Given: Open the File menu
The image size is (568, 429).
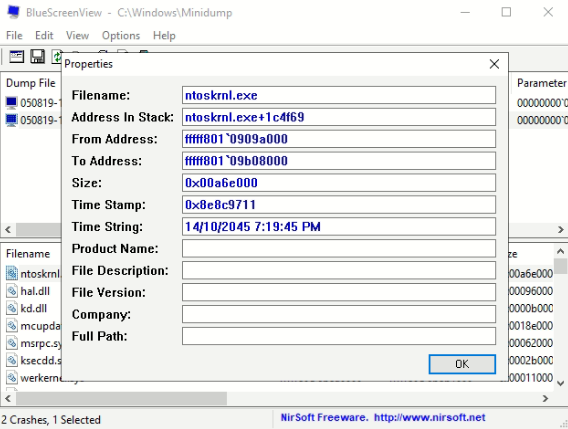Looking at the screenshot, I should (14, 36).
